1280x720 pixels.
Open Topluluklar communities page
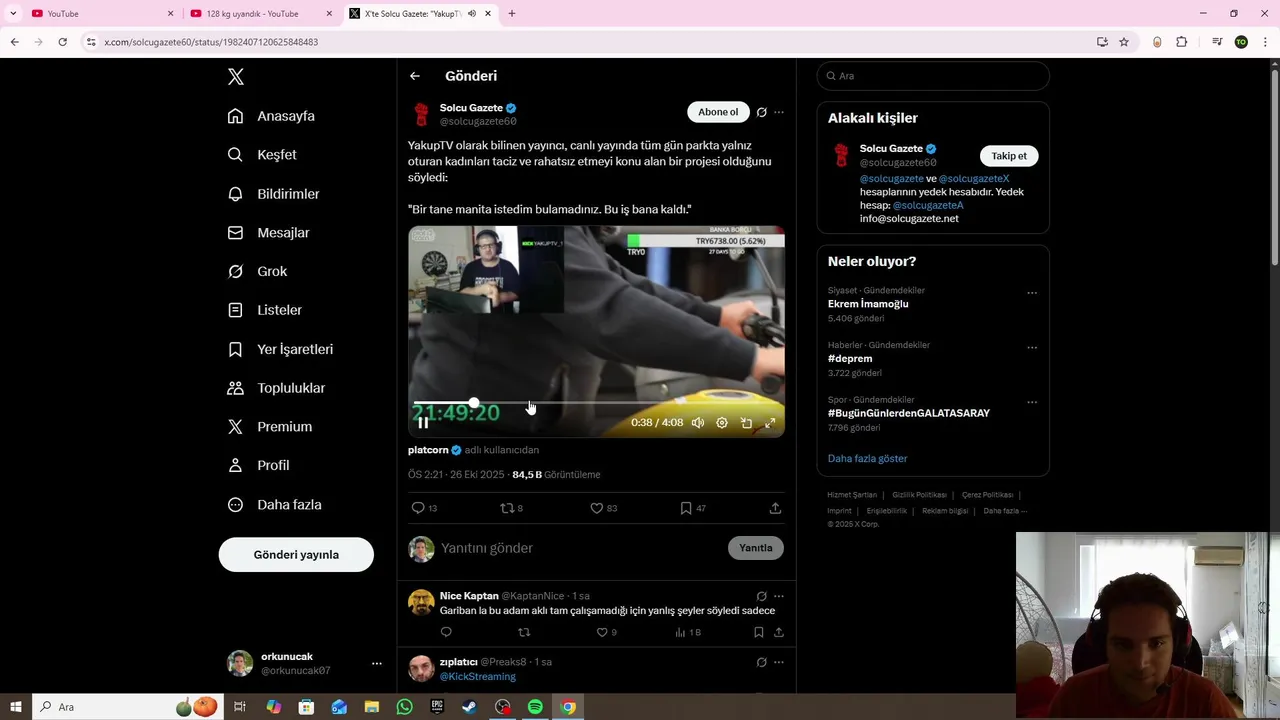click(x=276, y=388)
